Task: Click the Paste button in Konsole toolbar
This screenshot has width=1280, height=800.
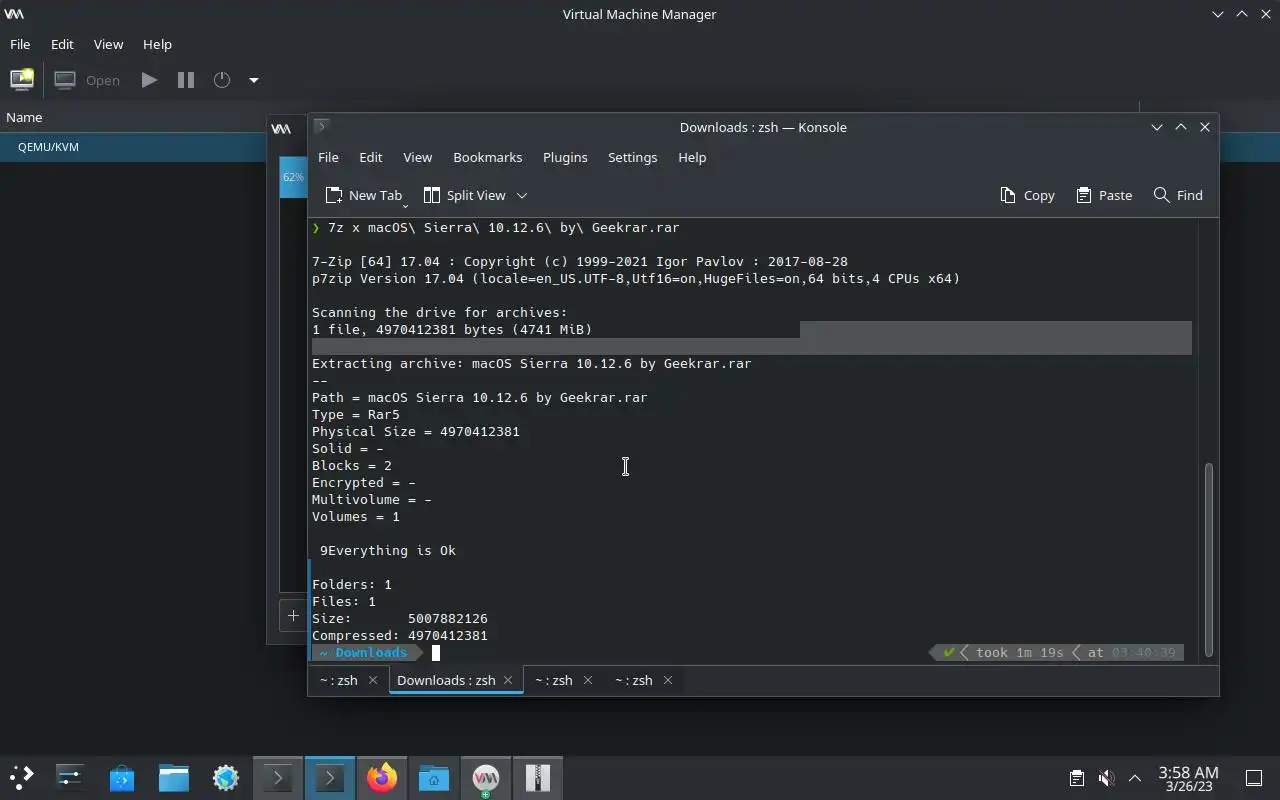Action: coord(1104,195)
